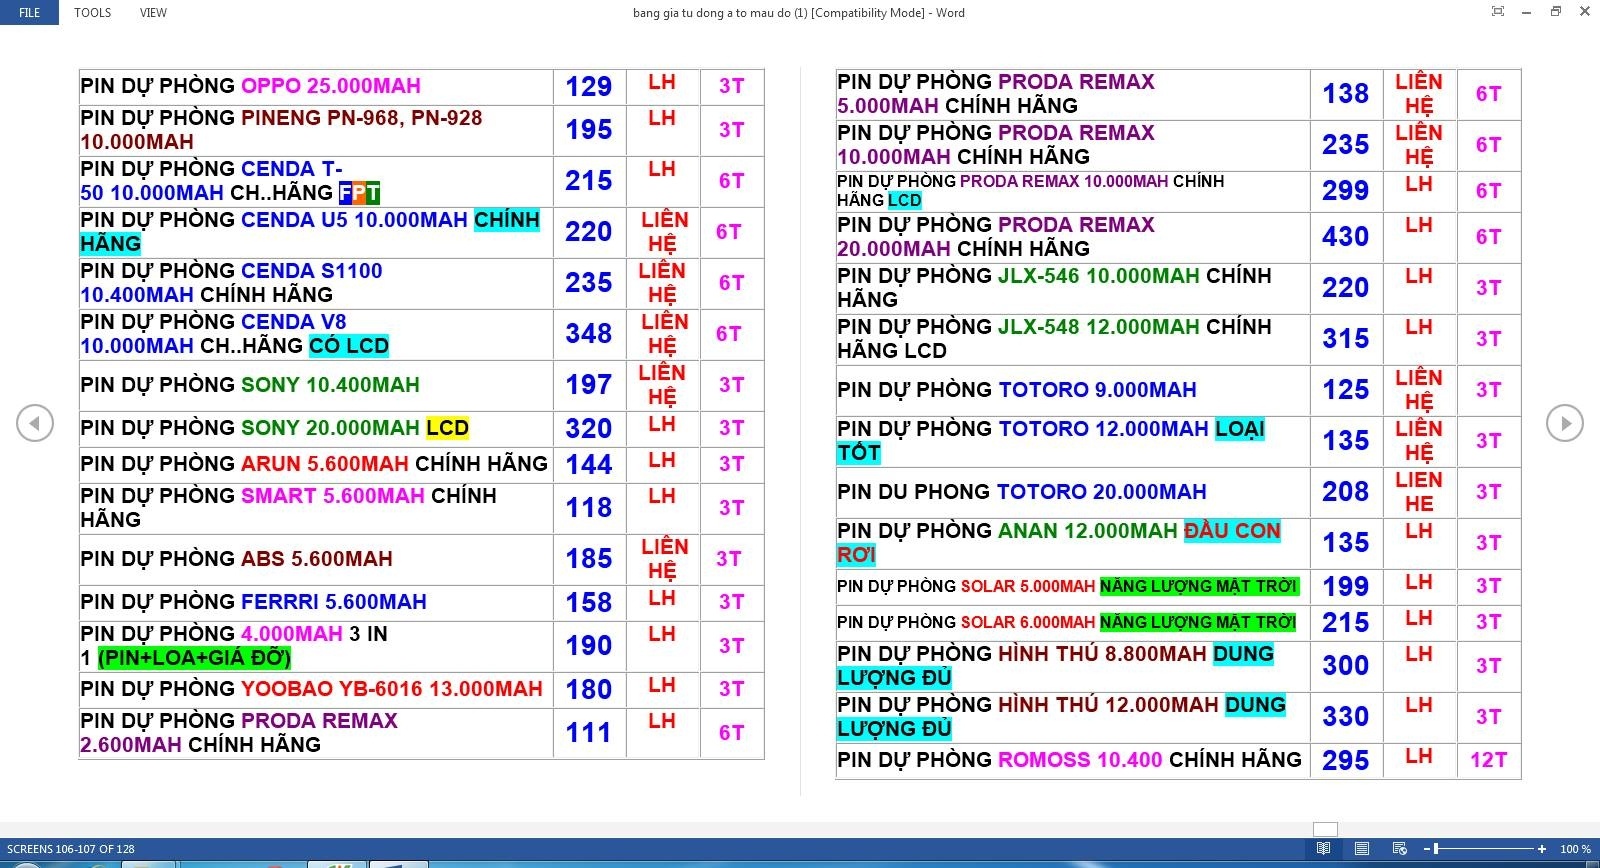The width and height of the screenshot is (1600, 868).
Task: Click price 199 in SOLAR 5.000MAH row
Action: tap(1346, 586)
